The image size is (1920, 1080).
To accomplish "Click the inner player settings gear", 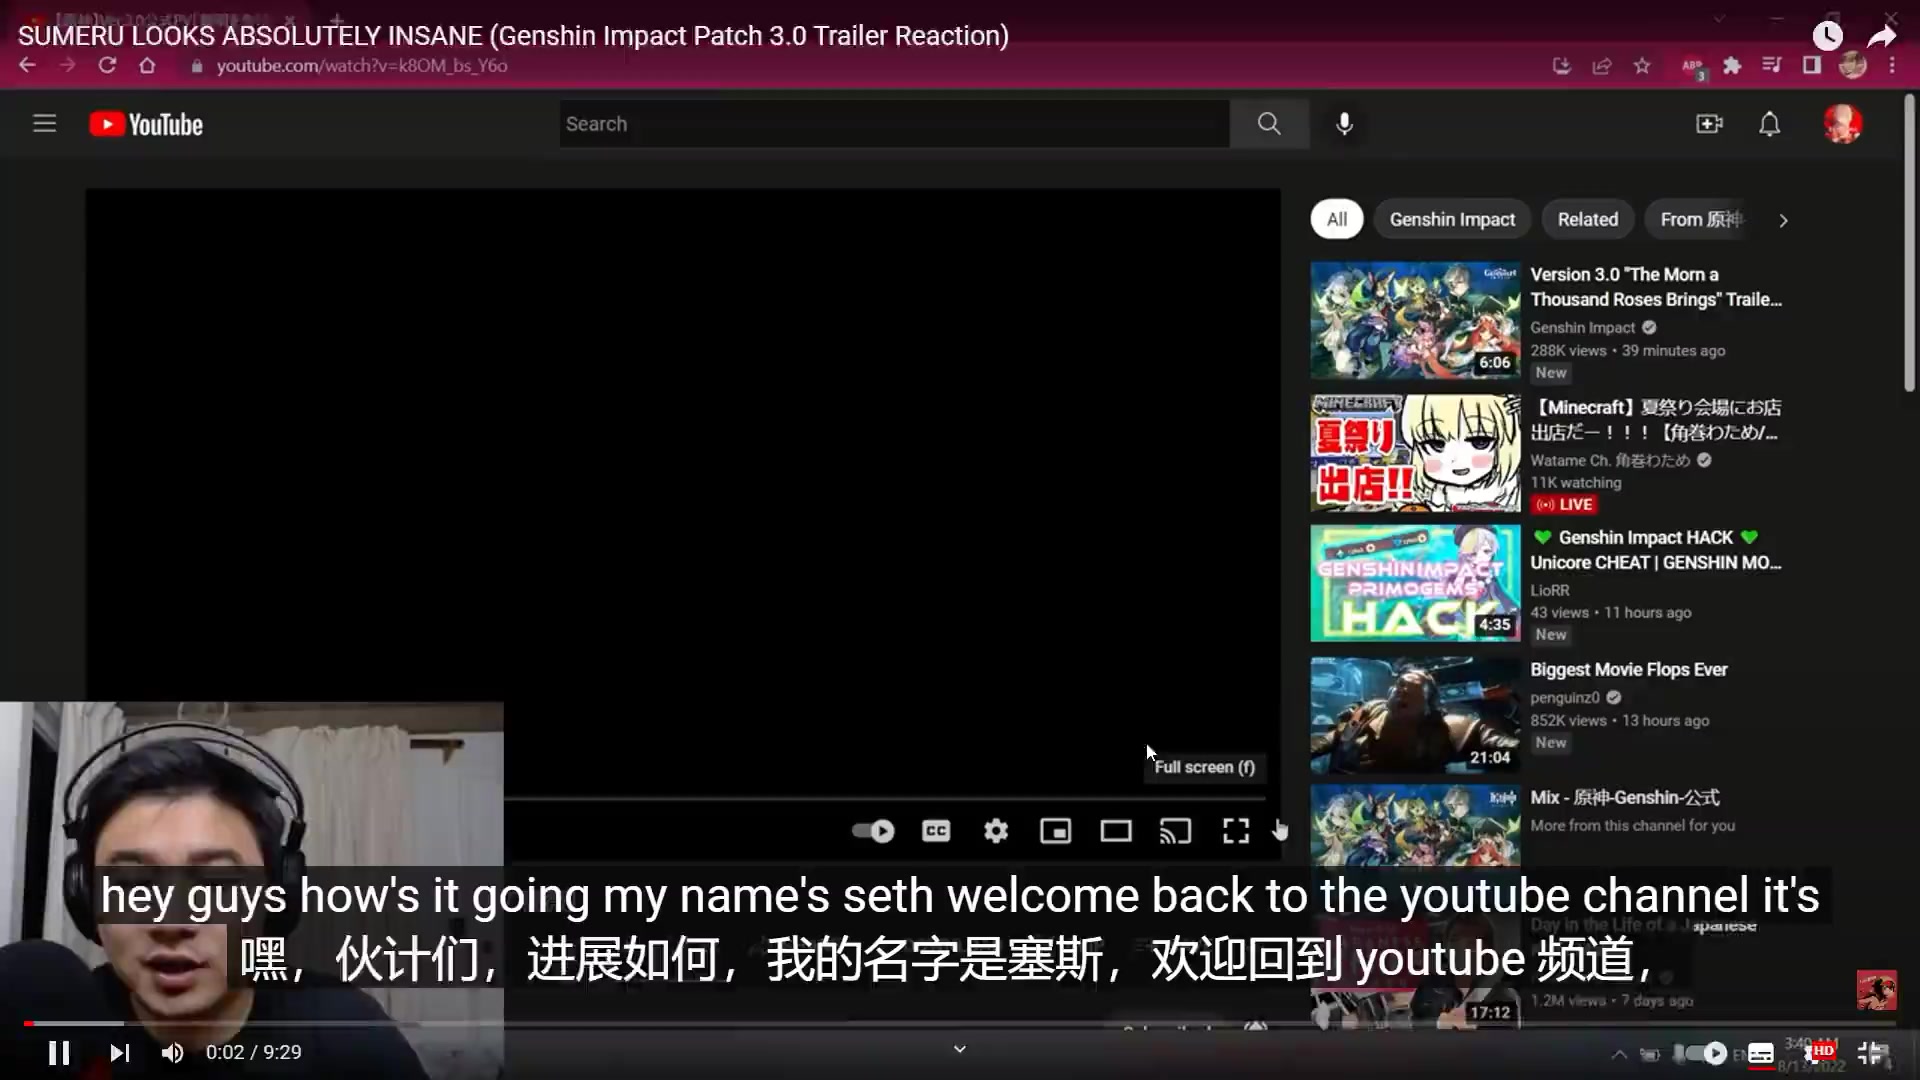I will click(995, 831).
